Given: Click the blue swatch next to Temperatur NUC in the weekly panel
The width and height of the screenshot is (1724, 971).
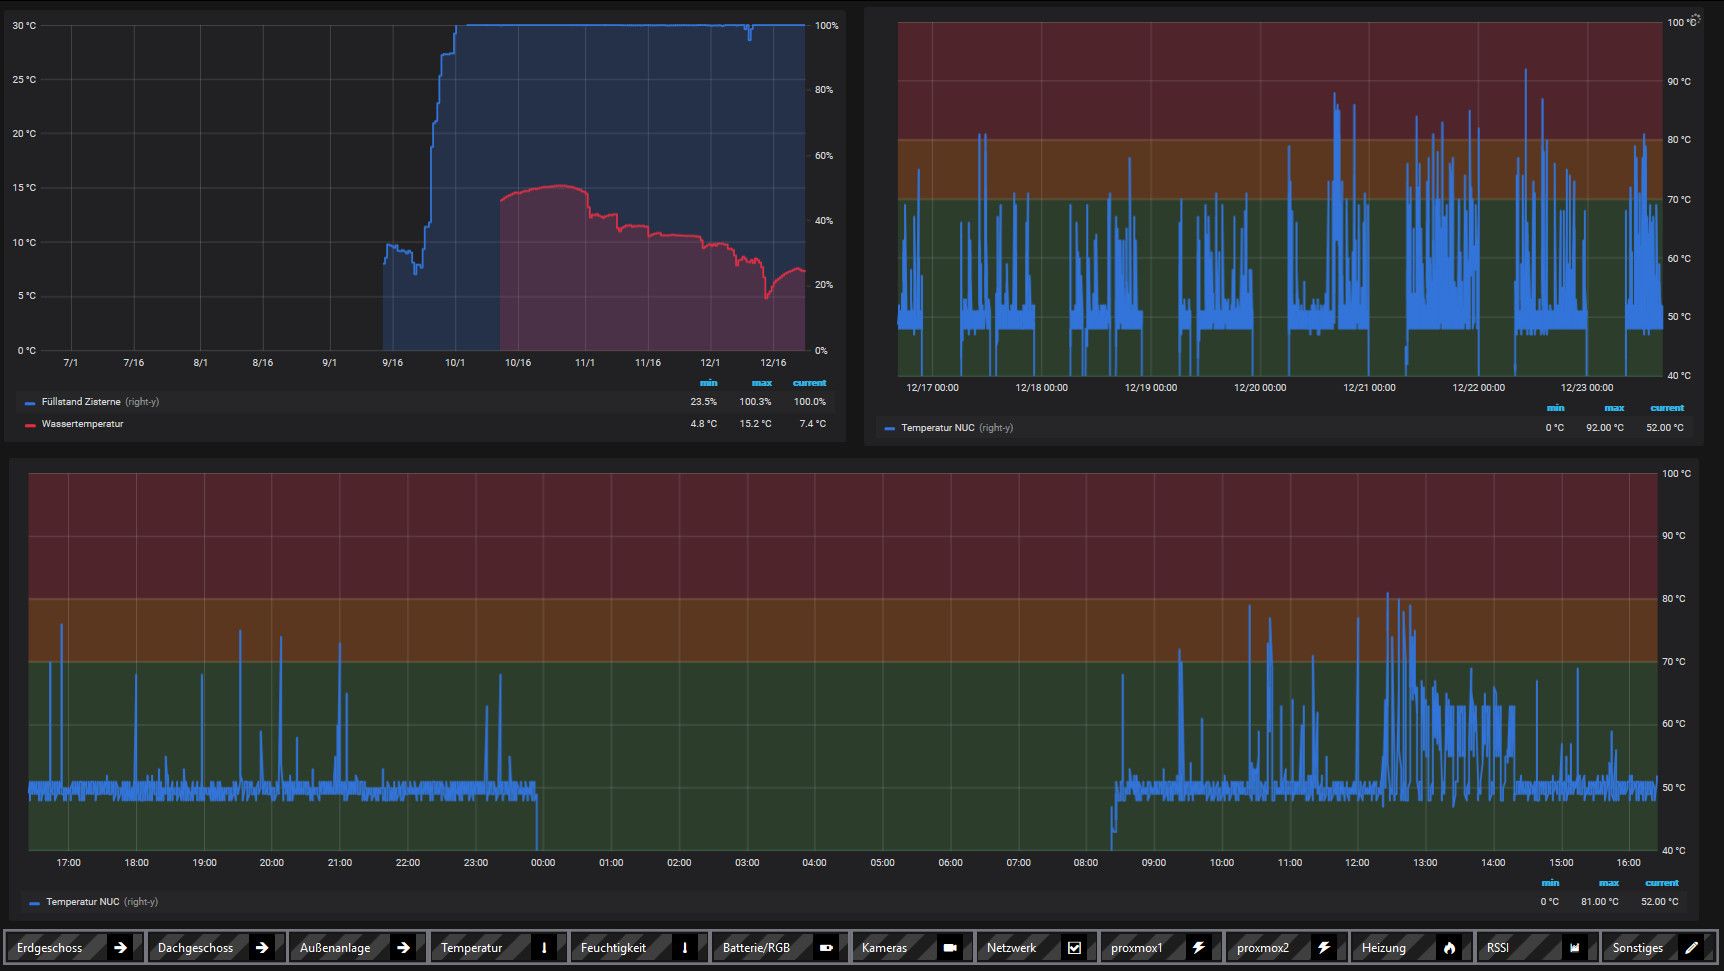Looking at the screenshot, I should 890,429.
